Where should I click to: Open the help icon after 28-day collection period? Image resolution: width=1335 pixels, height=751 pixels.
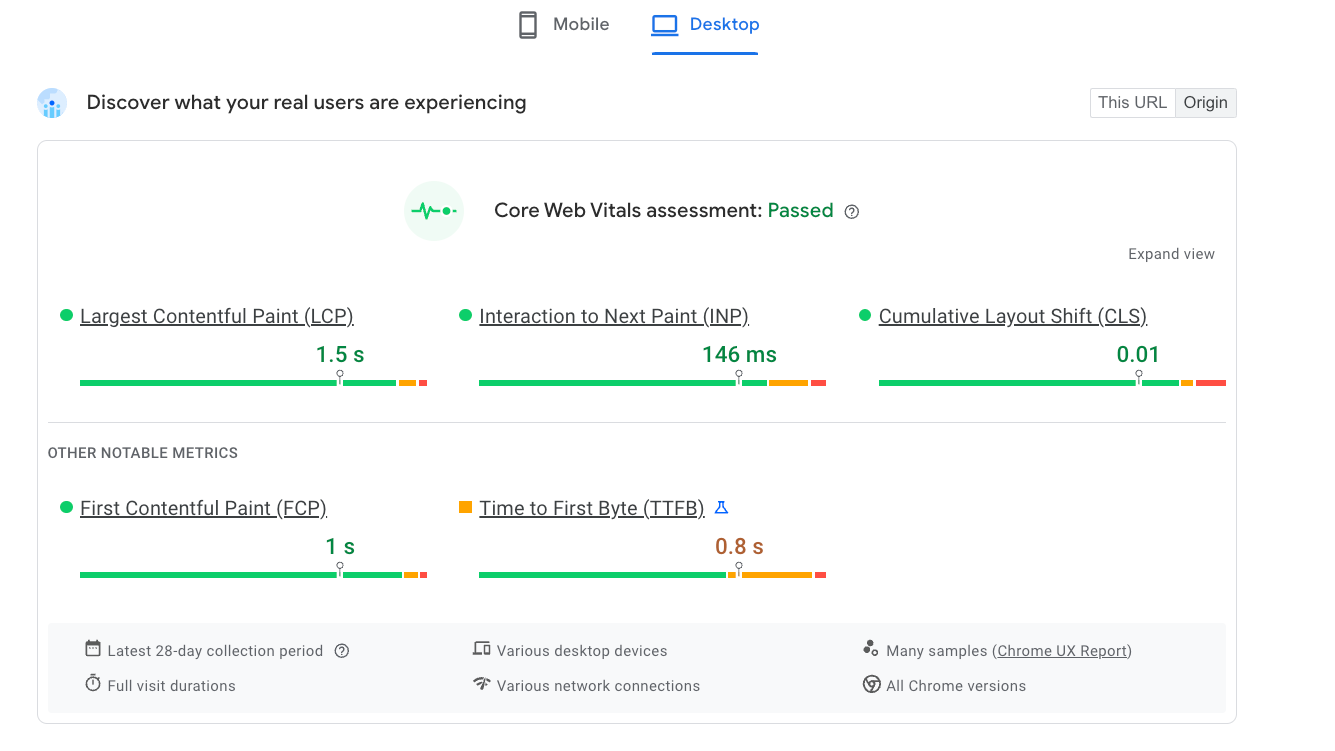click(x=342, y=651)
